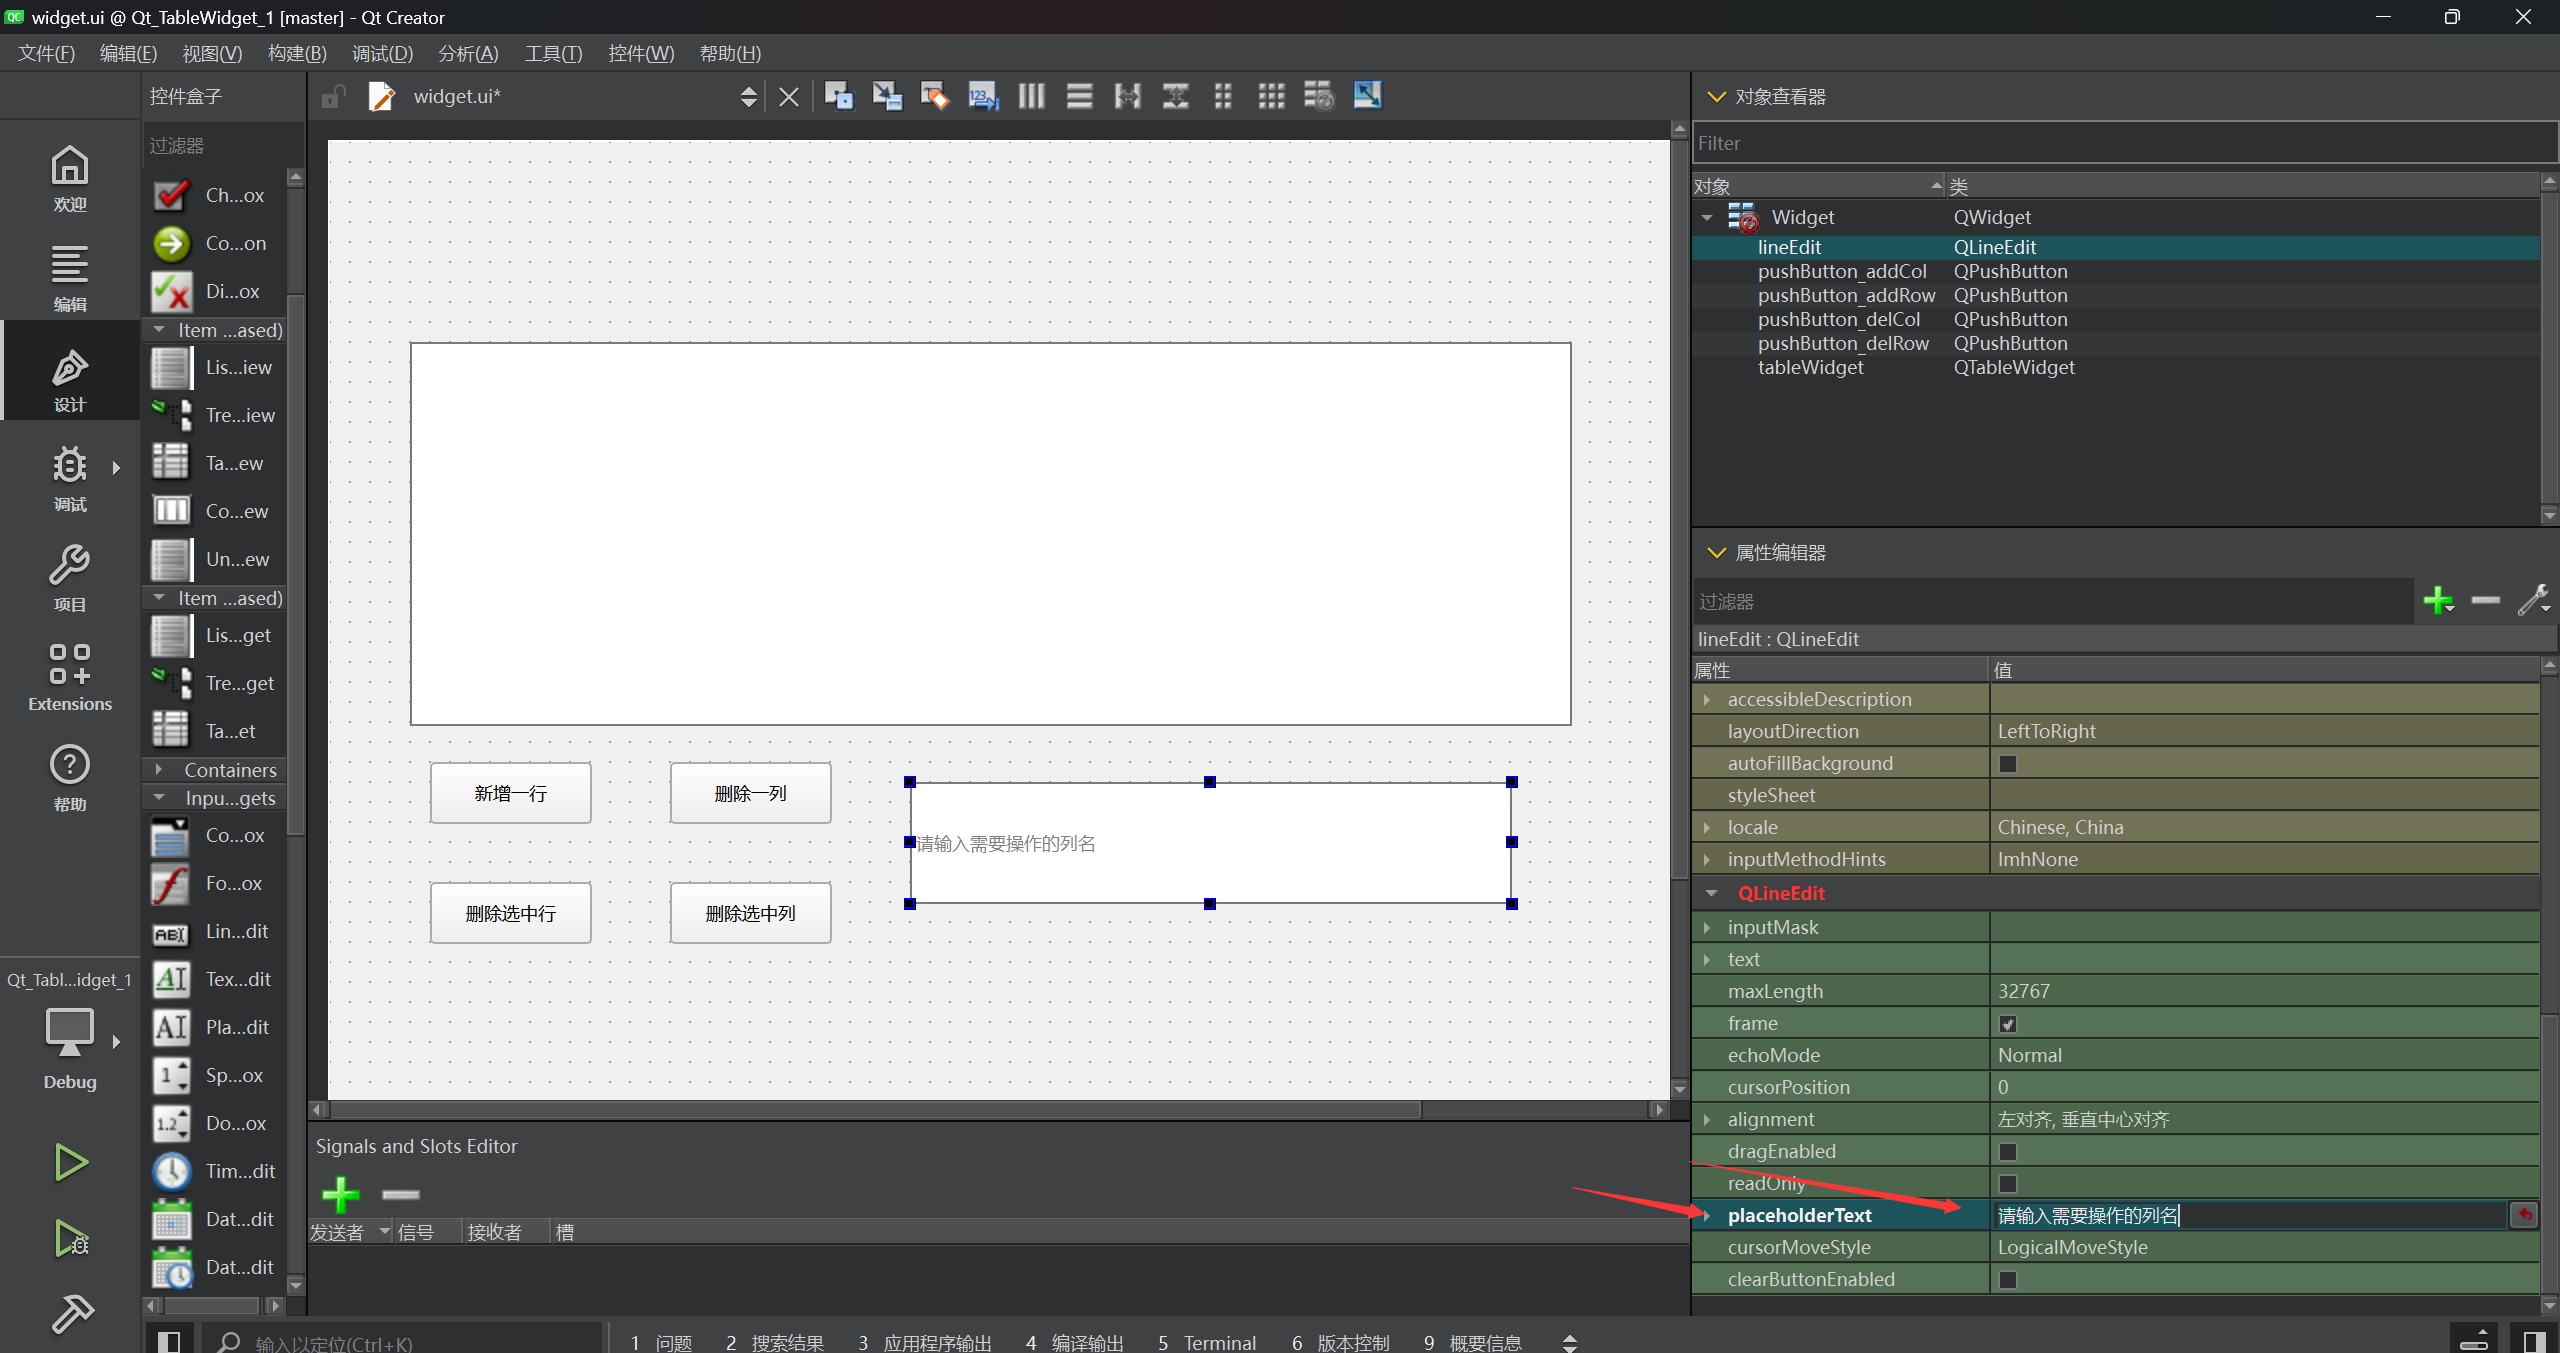Apply Lay Out Vertically icon
This screenshot has height=1353, width=2560.
coord(1079,96)
